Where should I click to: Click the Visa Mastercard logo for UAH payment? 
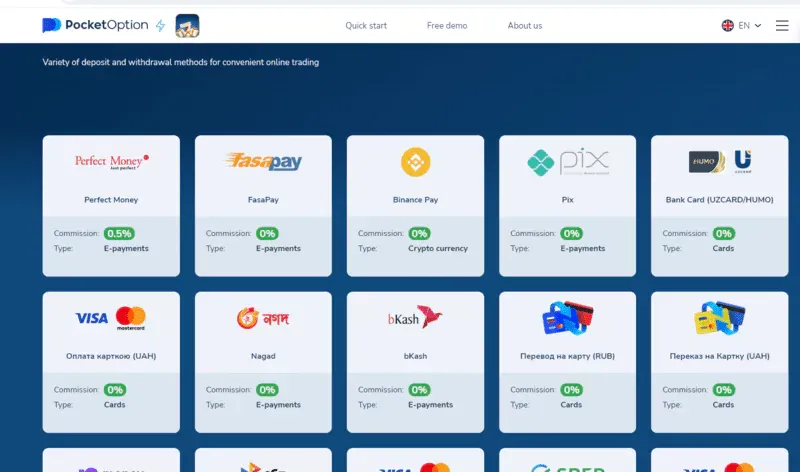pos(111,318)
